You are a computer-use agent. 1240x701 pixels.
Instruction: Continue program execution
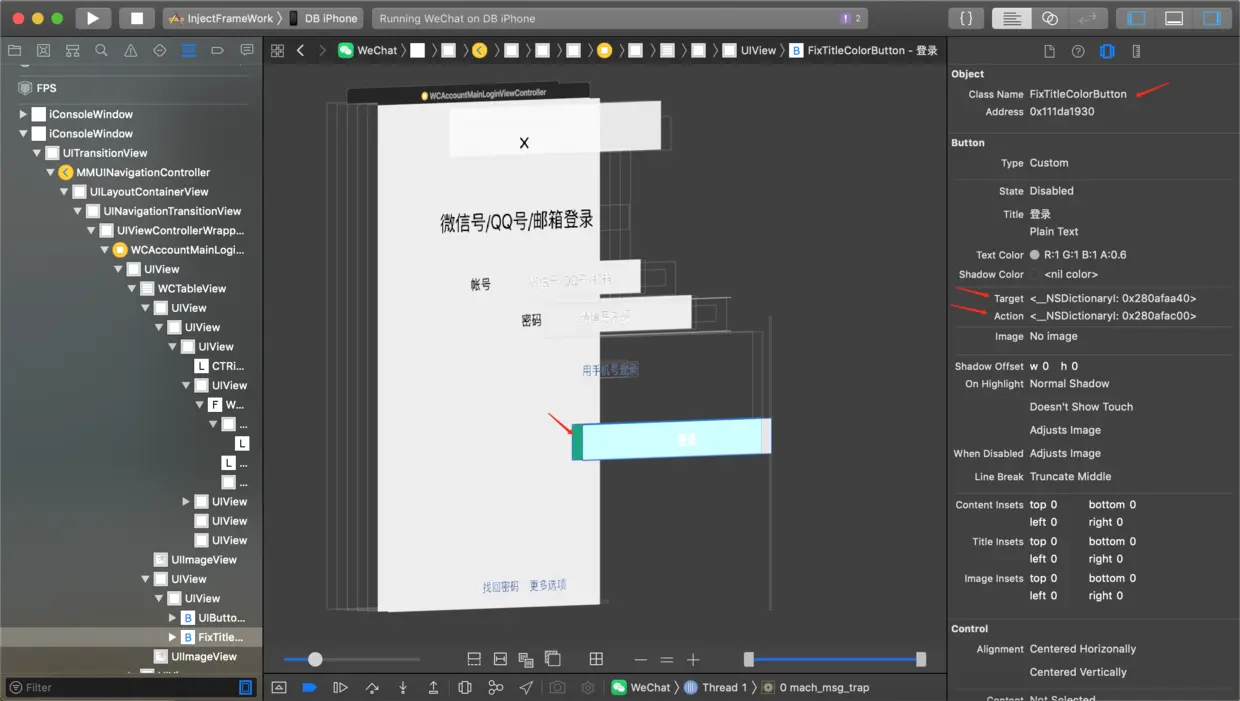tap(340, 687)
